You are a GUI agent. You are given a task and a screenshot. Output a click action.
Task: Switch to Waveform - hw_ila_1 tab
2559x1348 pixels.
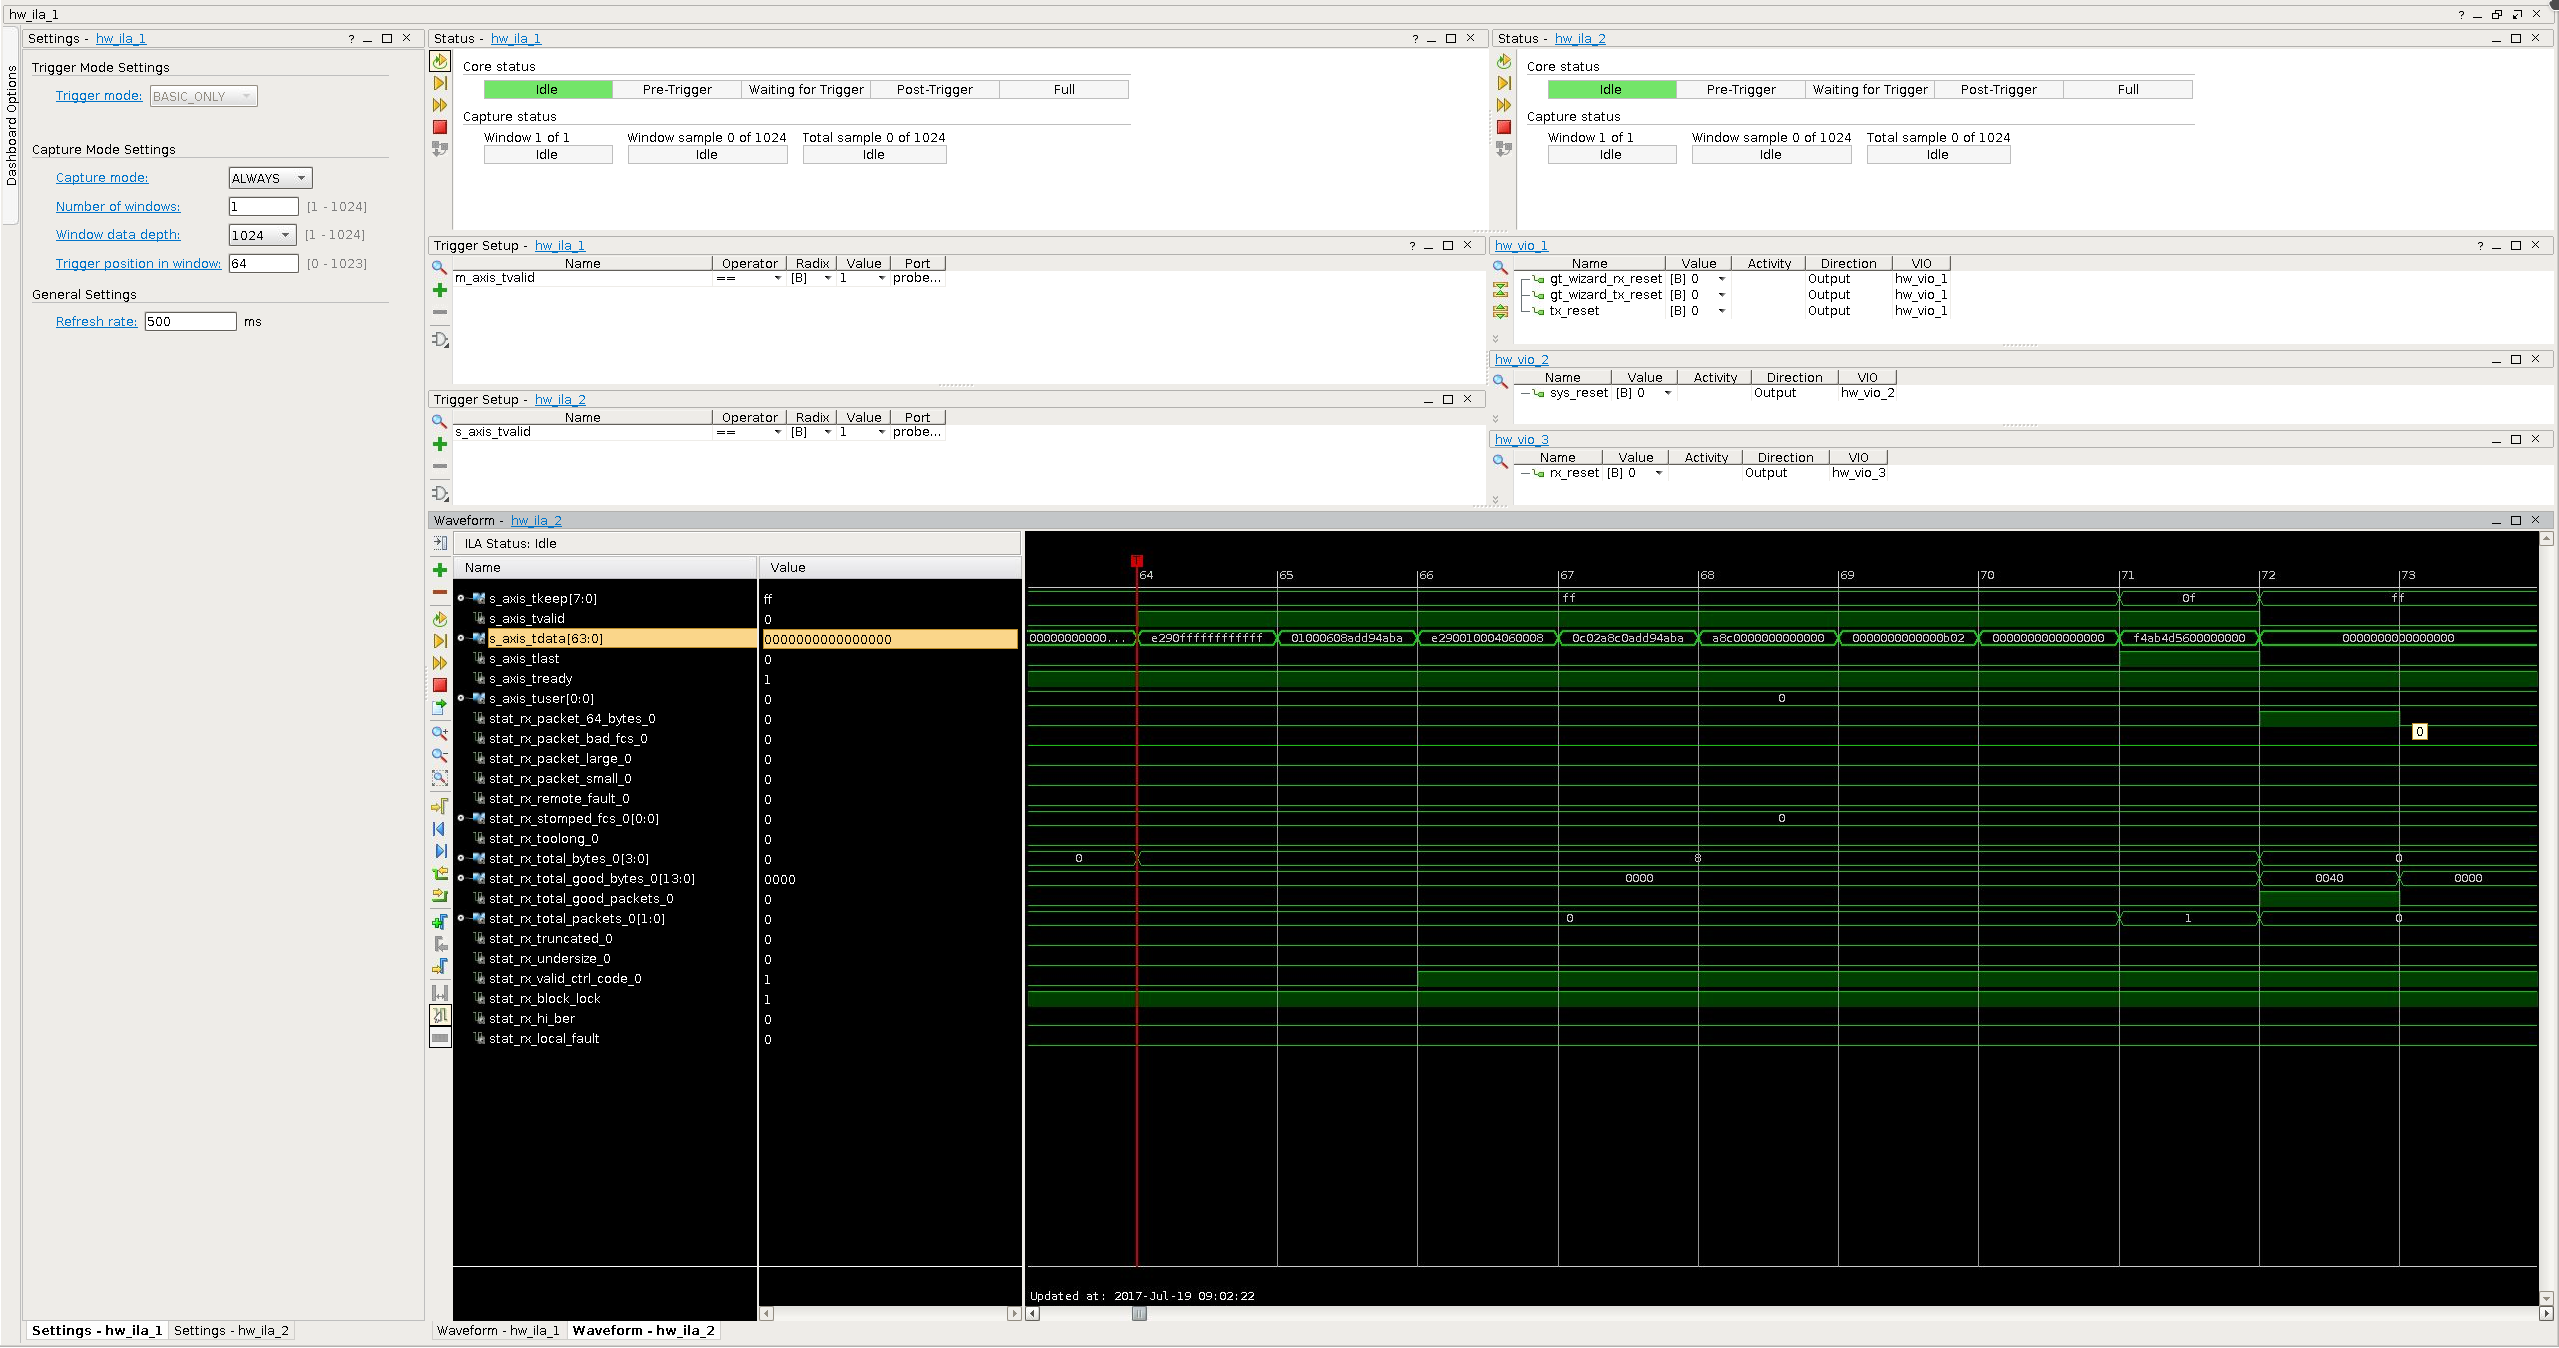click(x=498, y=1330)
